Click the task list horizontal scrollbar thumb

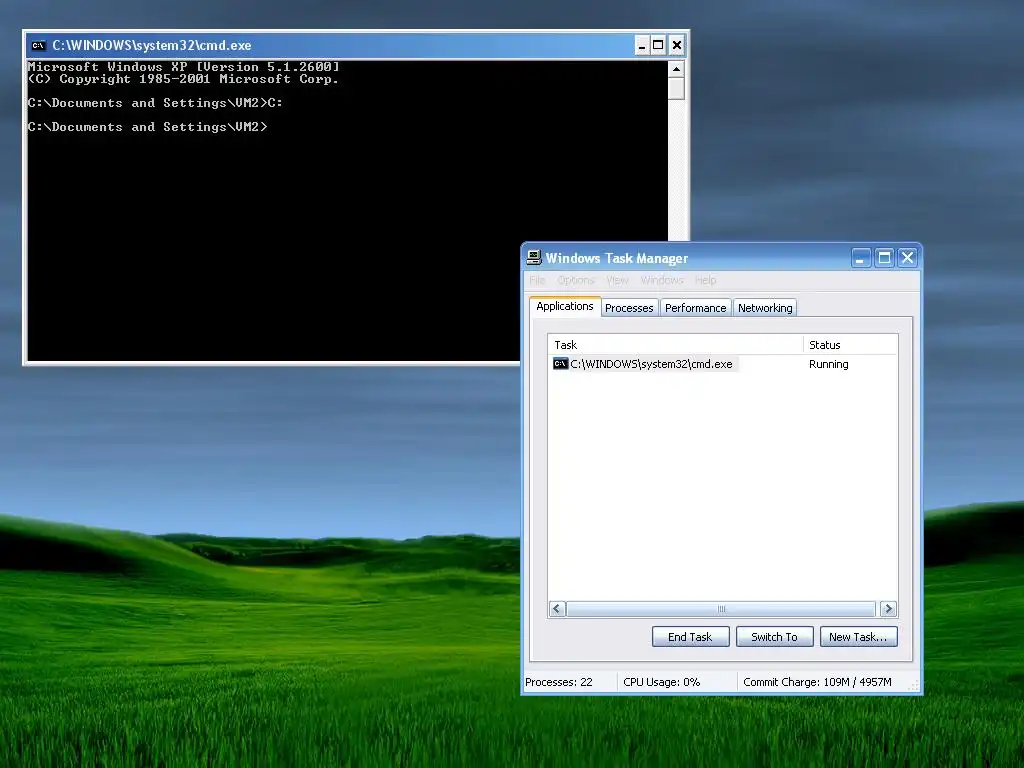(721, 609)
